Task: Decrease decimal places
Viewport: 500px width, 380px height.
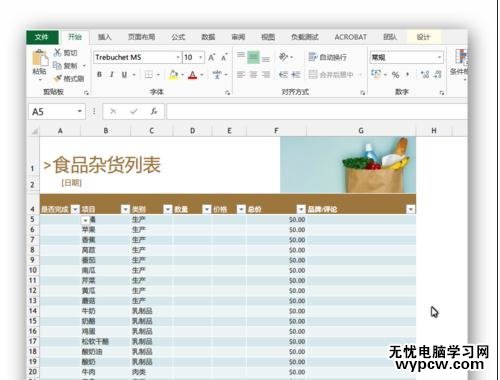Action: click(x=438, y=75)
